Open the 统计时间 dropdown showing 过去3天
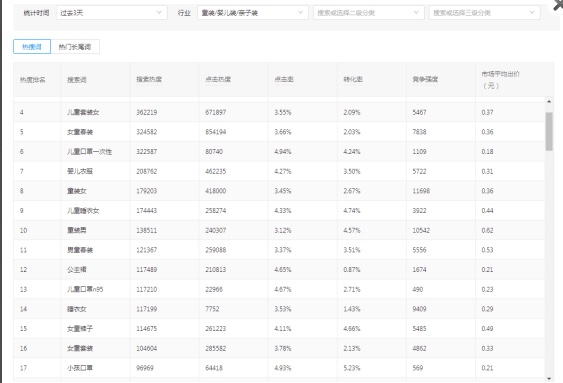Image resolution: width=563 pixels, height=383 pixels. tap(111, 13)
